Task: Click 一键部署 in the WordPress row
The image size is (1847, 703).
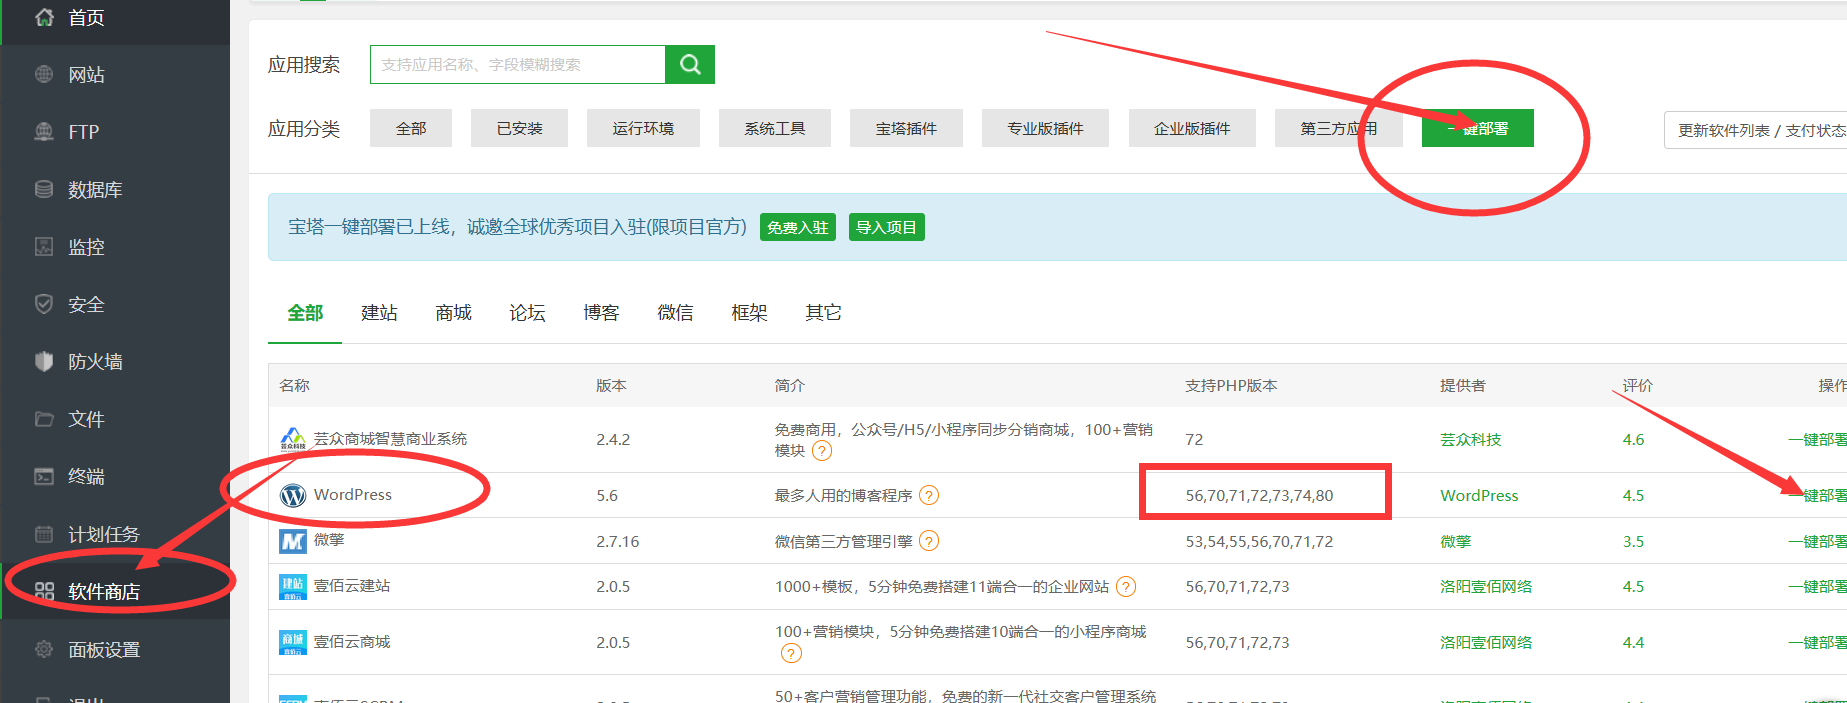Action: [1818, 495]
